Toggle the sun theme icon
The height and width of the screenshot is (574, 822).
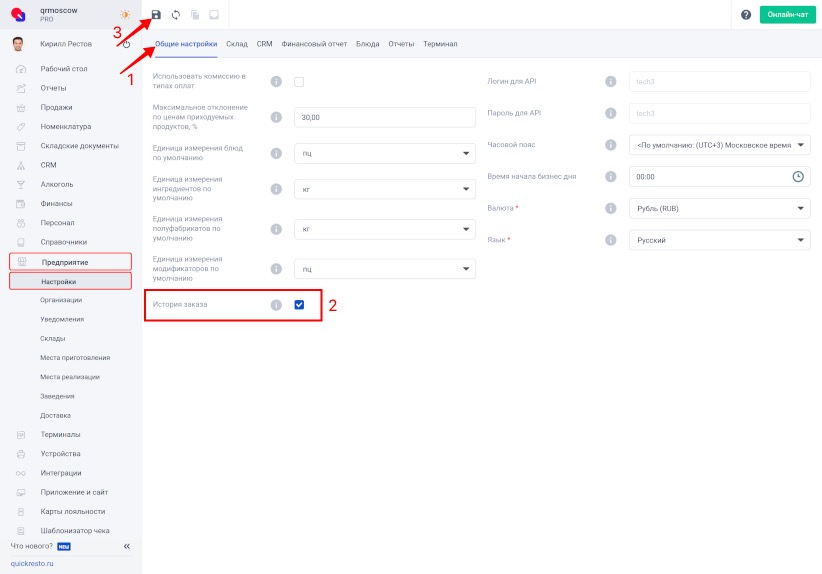tap(125, 15)
